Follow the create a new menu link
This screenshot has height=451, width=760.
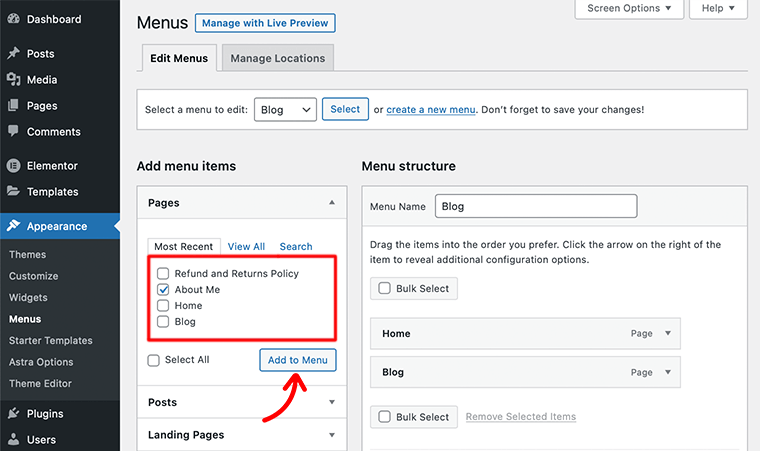tap(431, 110)
